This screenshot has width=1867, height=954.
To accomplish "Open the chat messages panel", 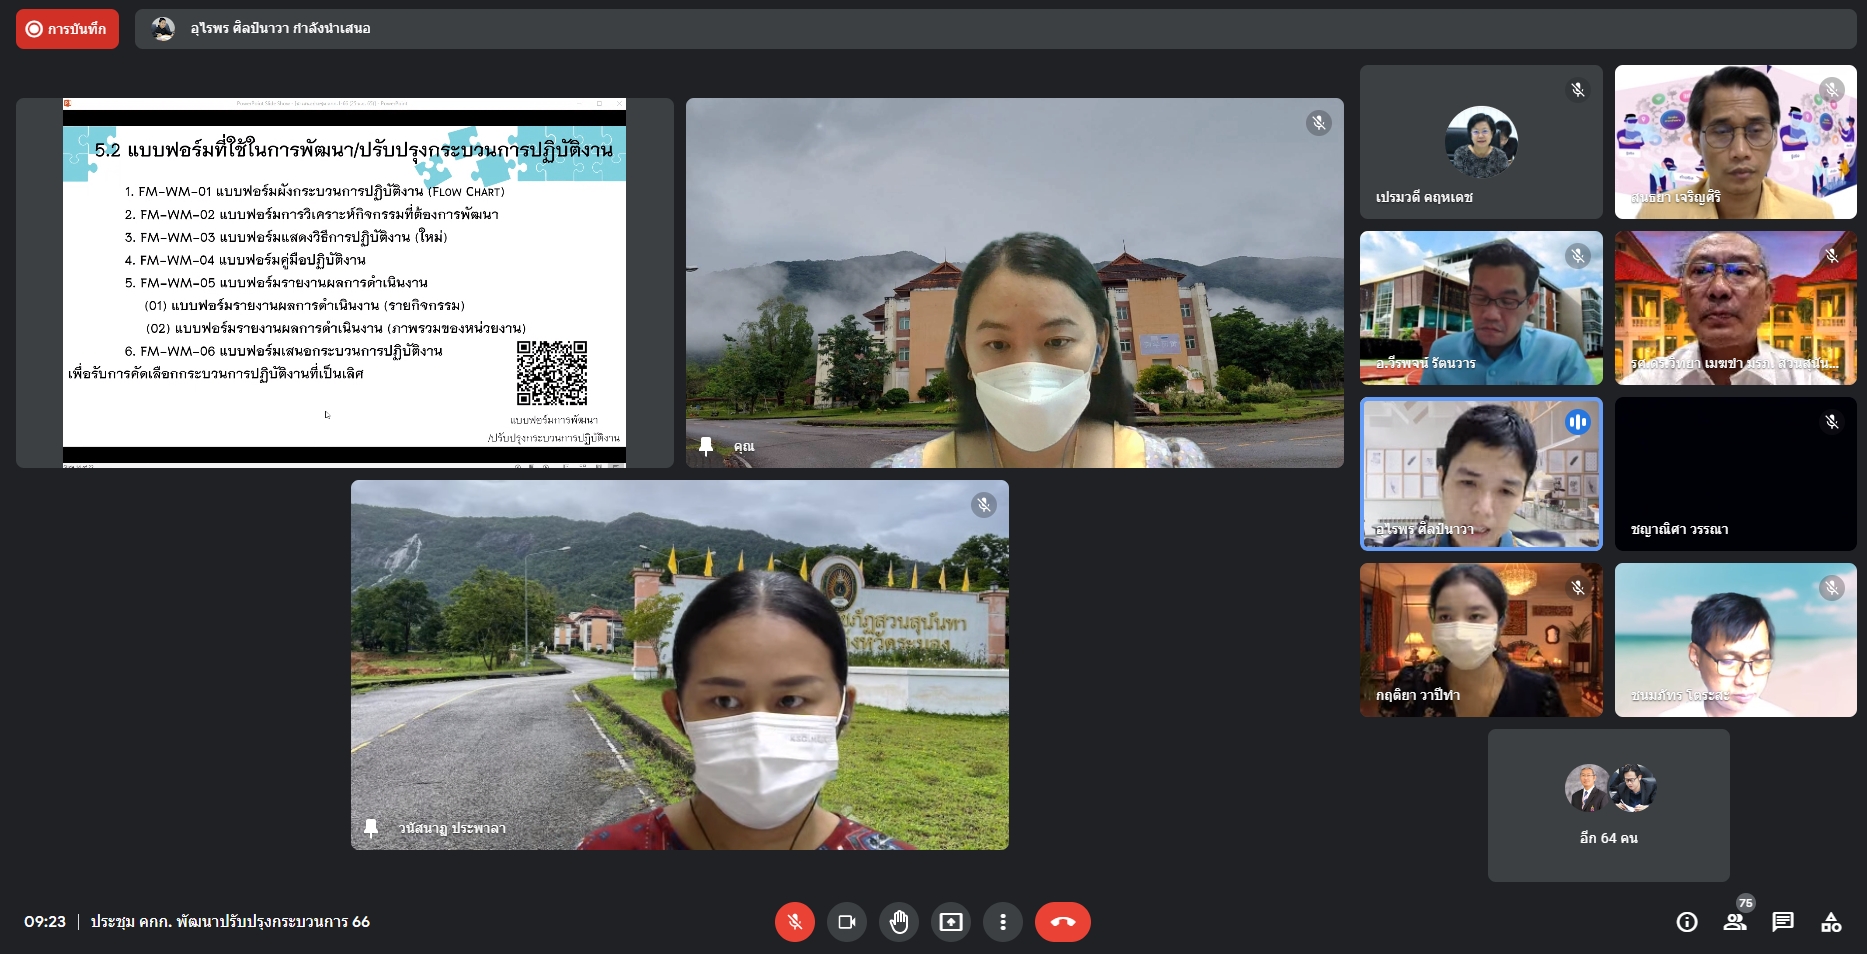I will 1783,922.
